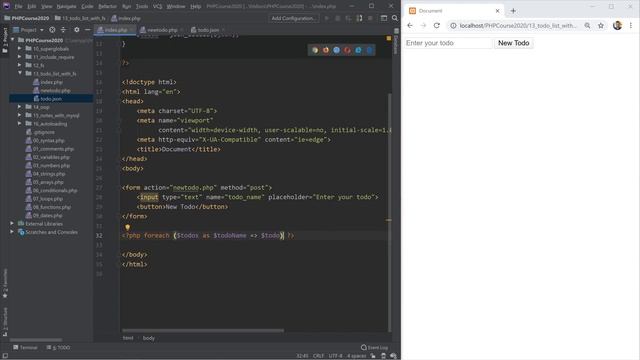This screenshot has width=640, height=360.
Task: Click the yellow inspection indicator square
Action: [x=389, y=38]
